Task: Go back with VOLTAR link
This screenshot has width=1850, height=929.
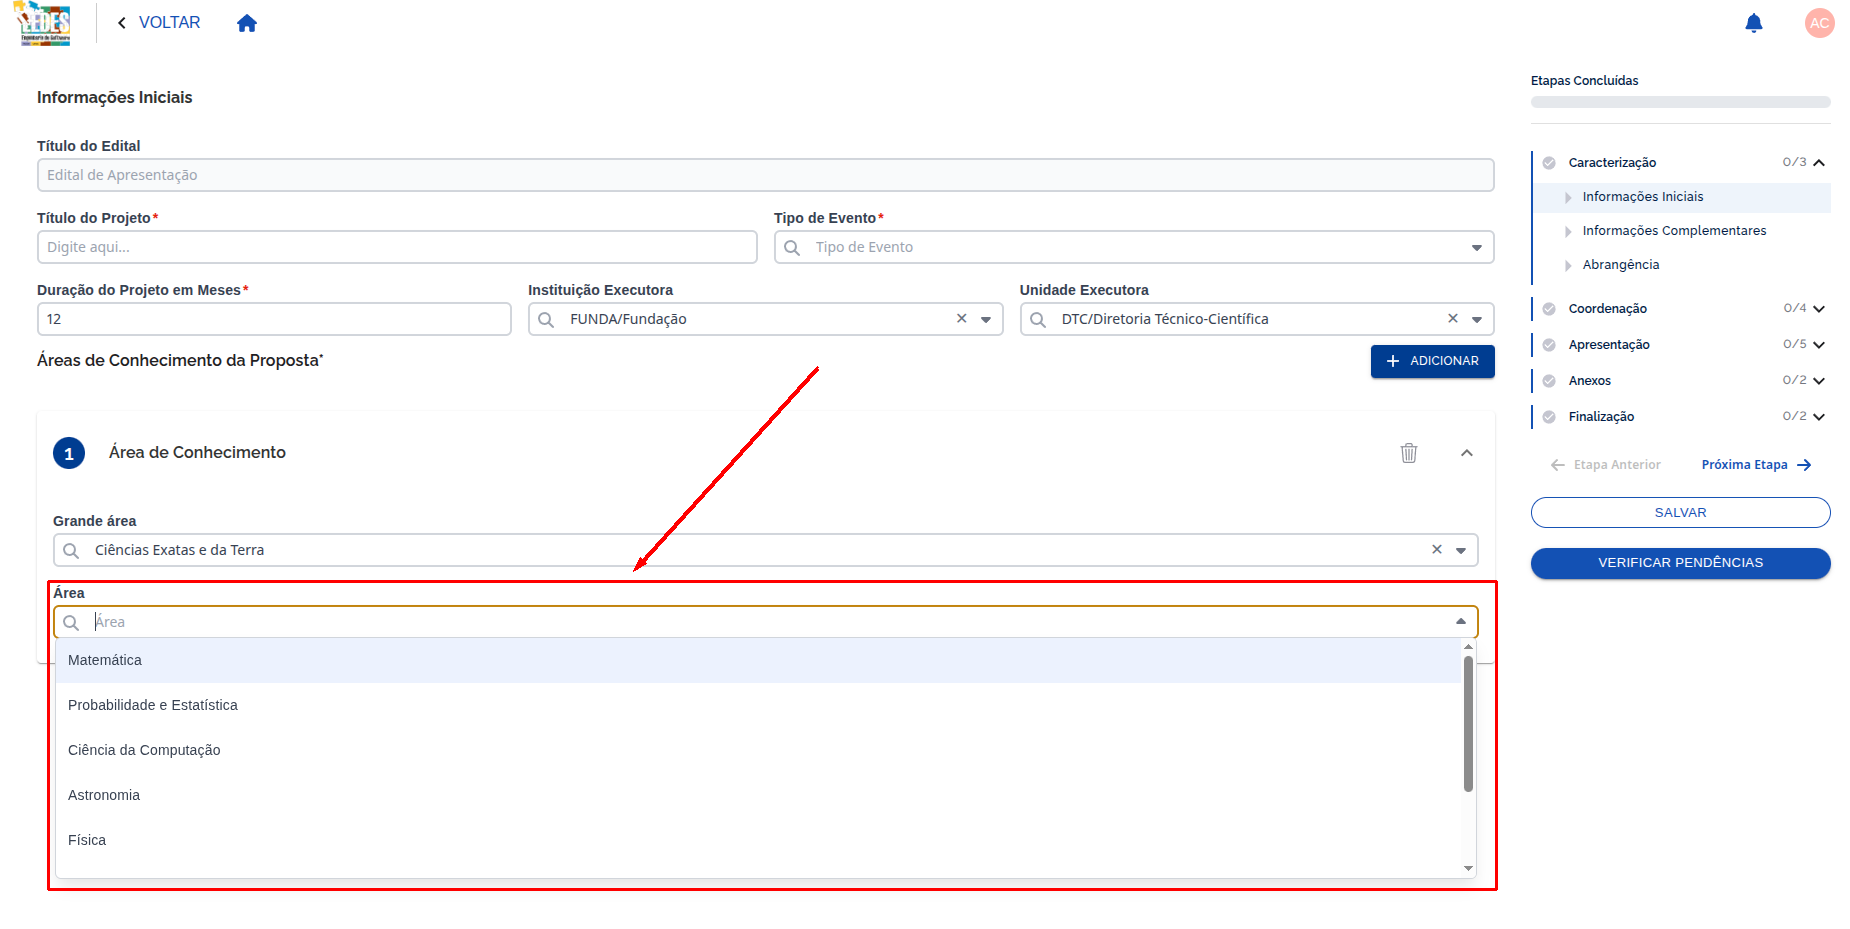Action: tap(159, 22)
